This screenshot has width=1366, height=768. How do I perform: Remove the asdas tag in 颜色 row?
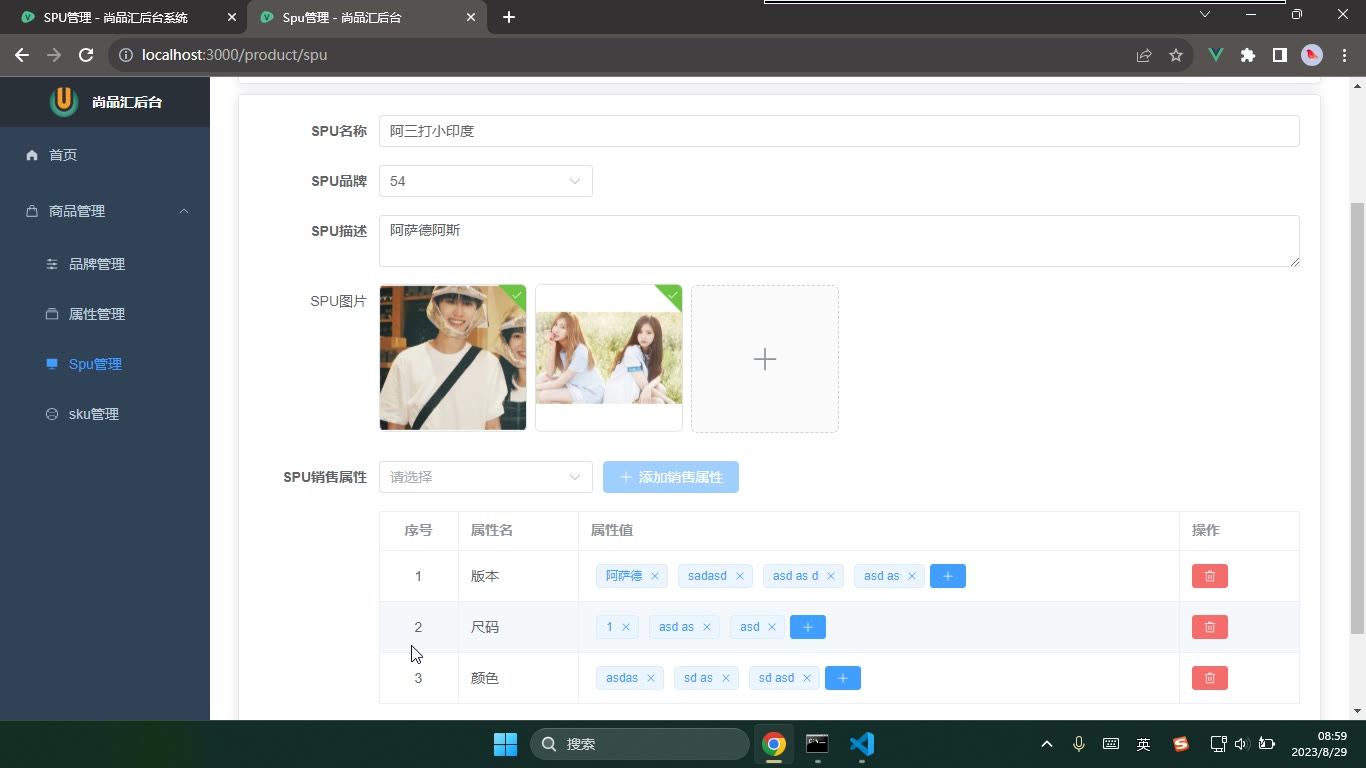pos(651,678)
